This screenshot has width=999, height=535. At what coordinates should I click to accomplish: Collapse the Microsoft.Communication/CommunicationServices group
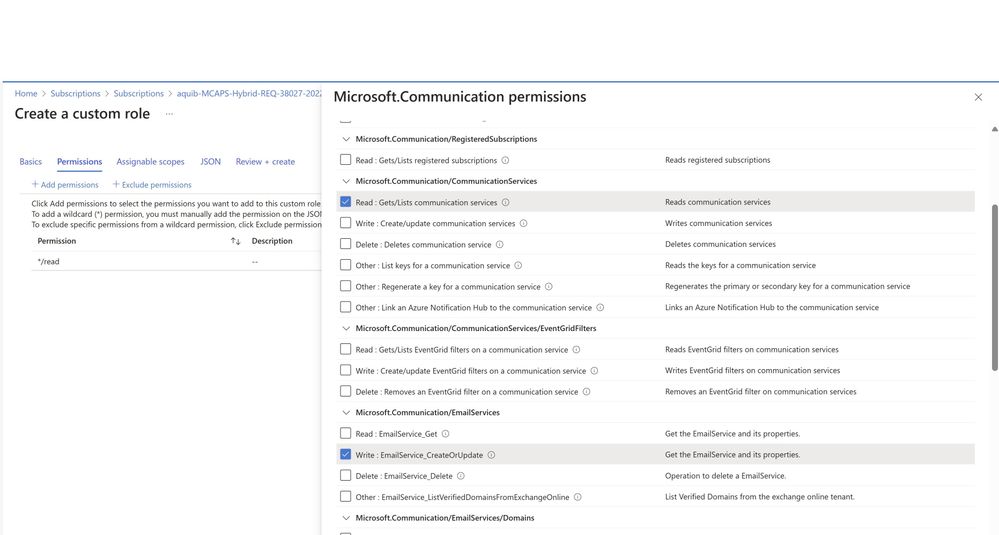point(346,181)
